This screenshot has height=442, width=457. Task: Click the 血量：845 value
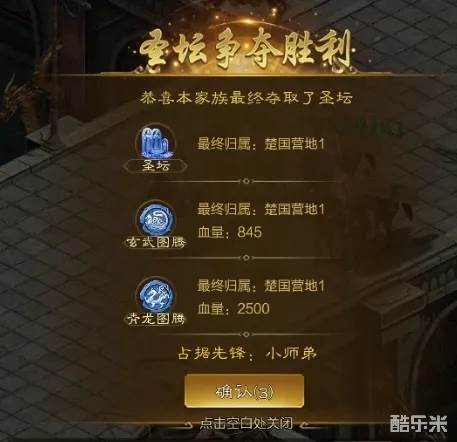(x=230, y=232)
